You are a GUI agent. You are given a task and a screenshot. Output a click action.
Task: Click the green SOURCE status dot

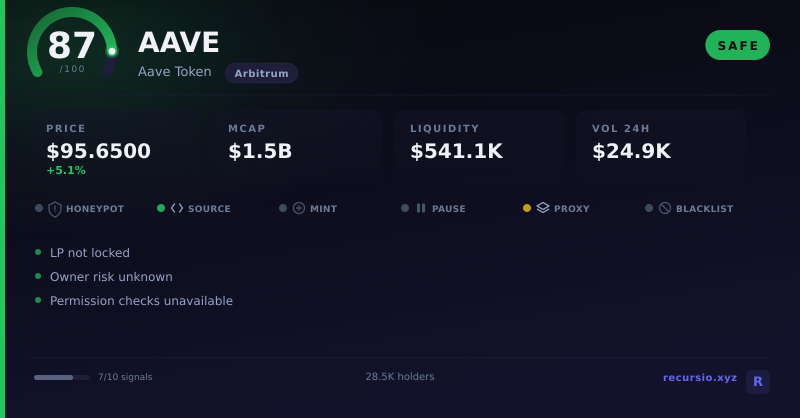click(x=161, y=208)
